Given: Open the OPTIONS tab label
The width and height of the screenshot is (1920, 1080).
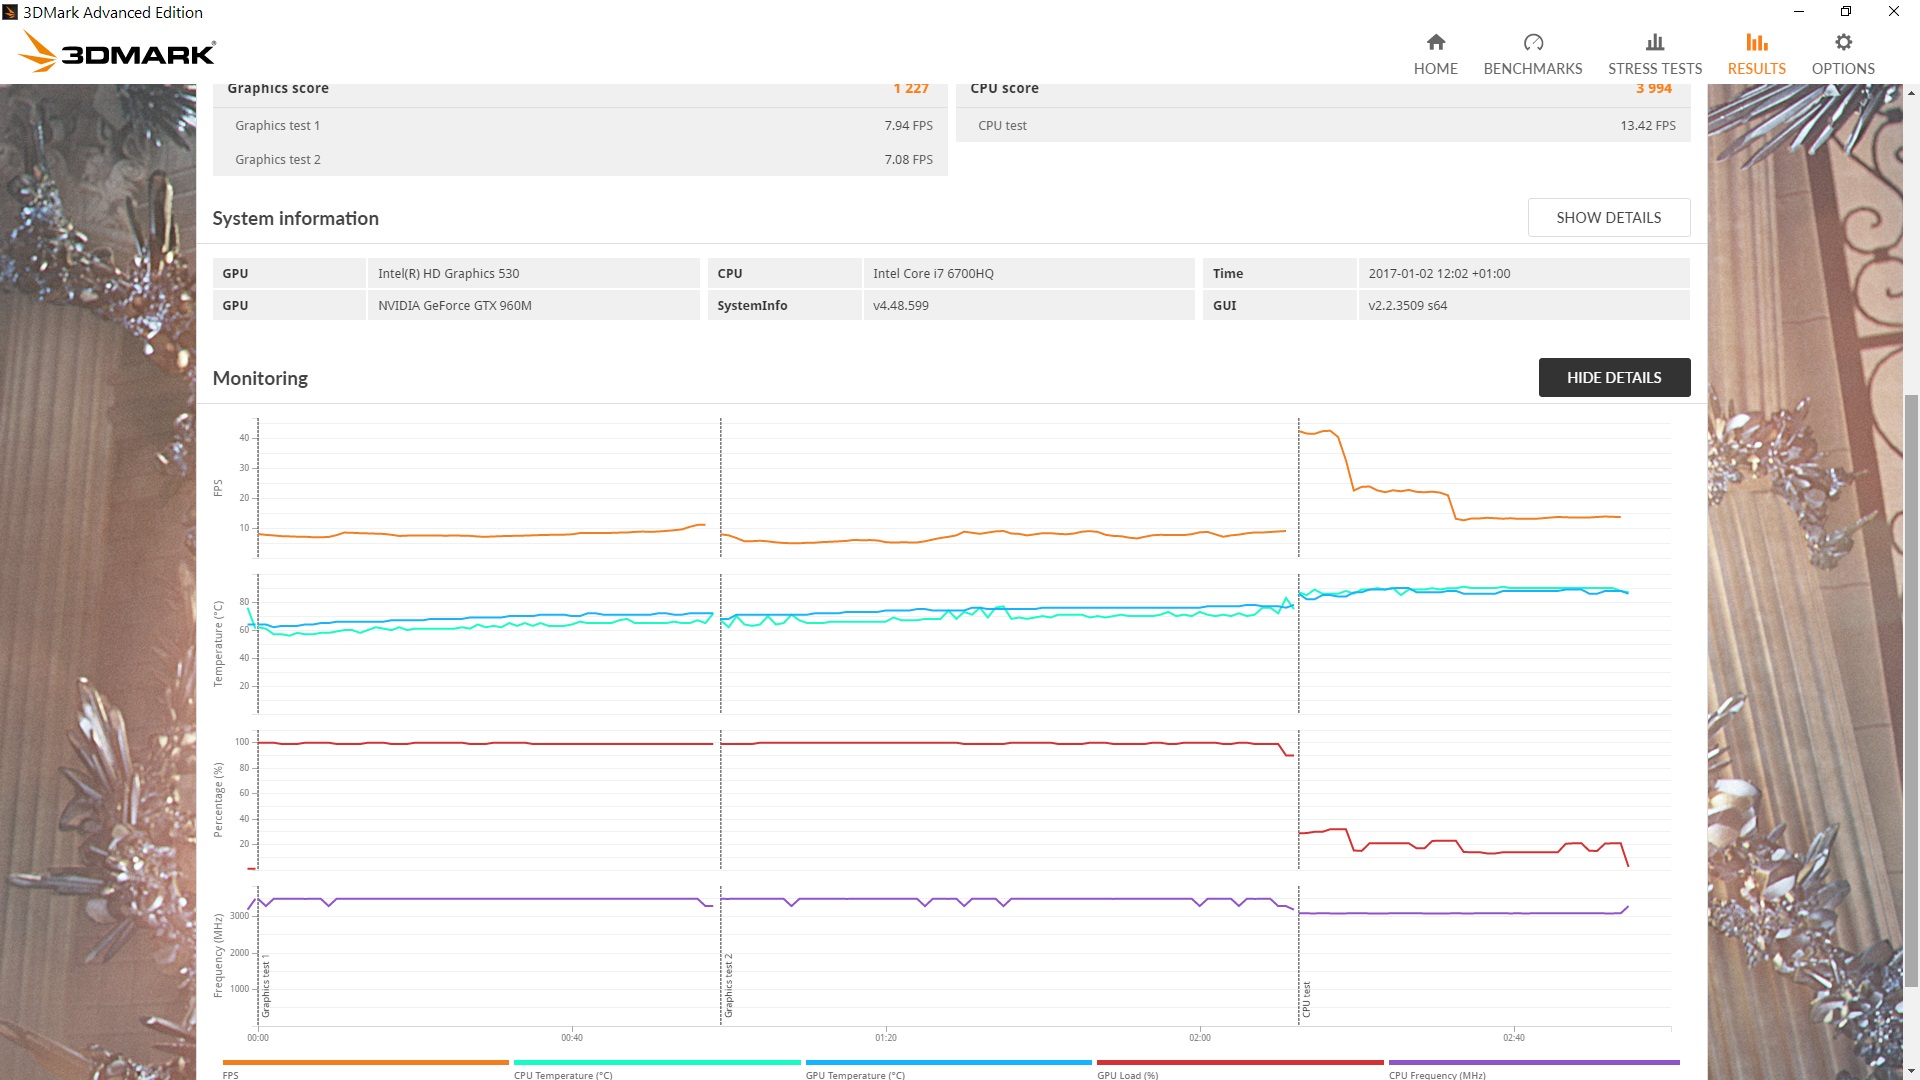Looking at the screenshot, I should click(1843, 69).
